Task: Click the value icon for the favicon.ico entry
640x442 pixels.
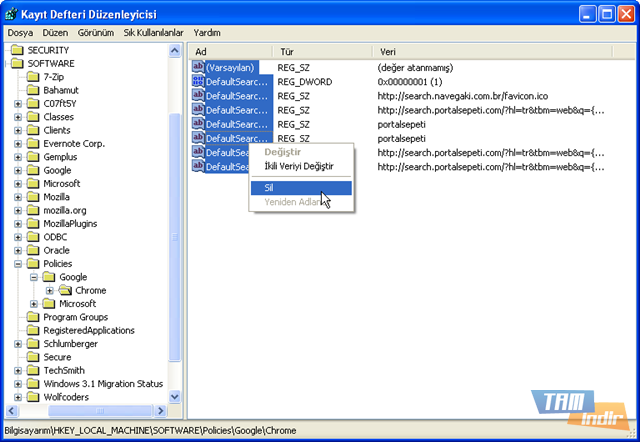Action: pos(198,95)
